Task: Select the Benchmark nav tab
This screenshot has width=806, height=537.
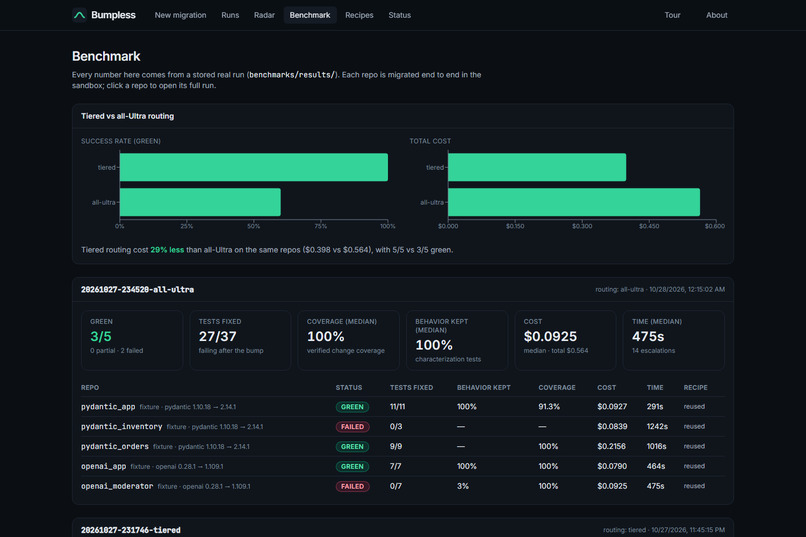Action: point(310,15)
